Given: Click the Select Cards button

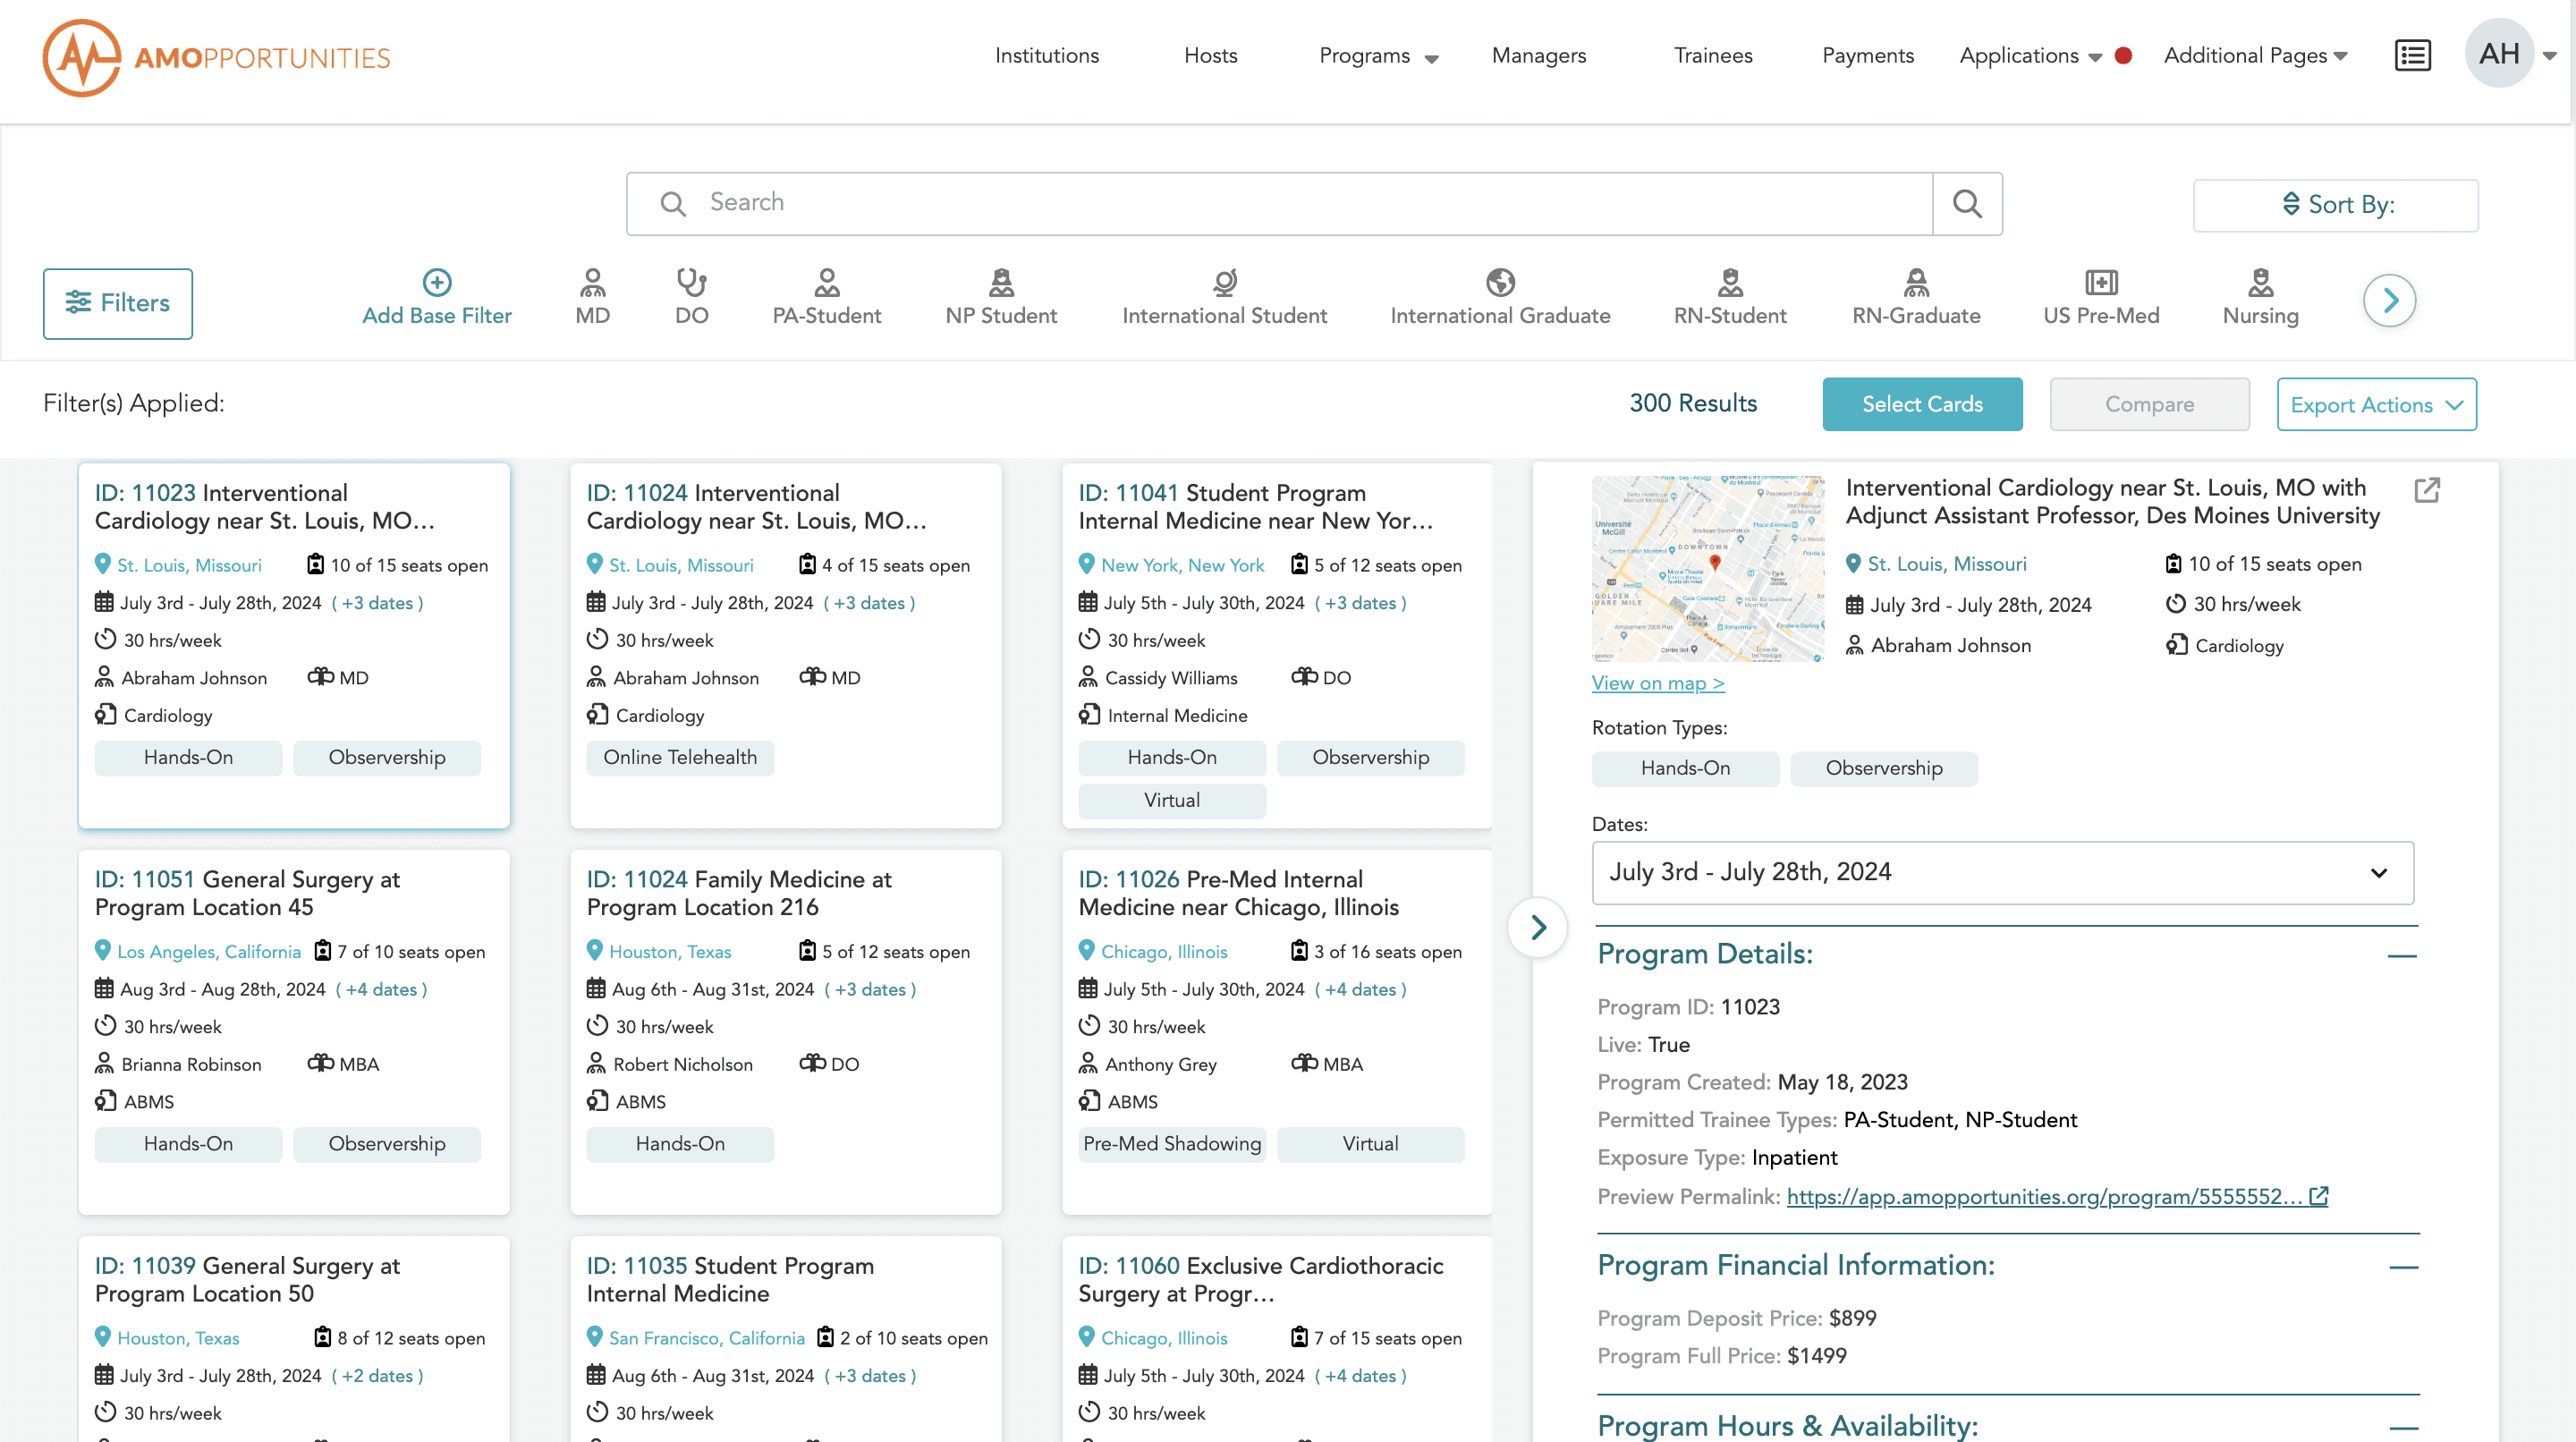Looking at the screenshot, I should [x=1922, y=404].
